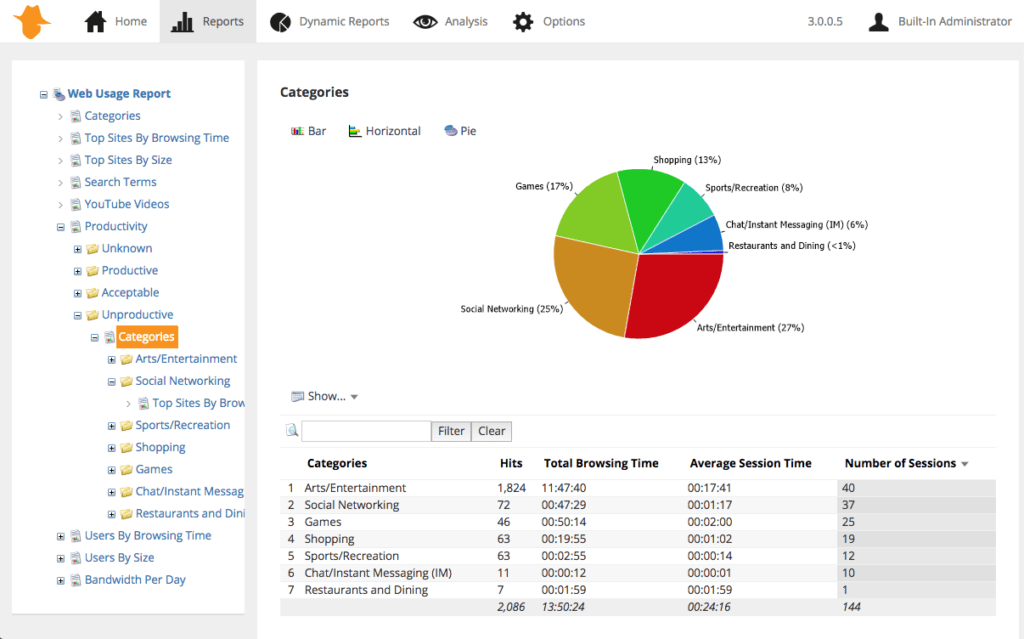The width and height of the screenshot is (1024, 639).
Task: Open Dynamic Reports via the circular arrow icon
Action: [280, 20]
